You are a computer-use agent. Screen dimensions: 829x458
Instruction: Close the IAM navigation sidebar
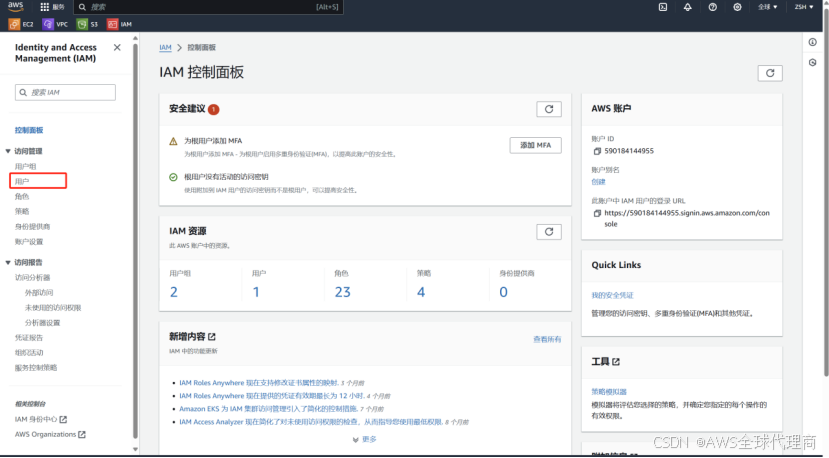pyautogui.click(x=117, y=48)
